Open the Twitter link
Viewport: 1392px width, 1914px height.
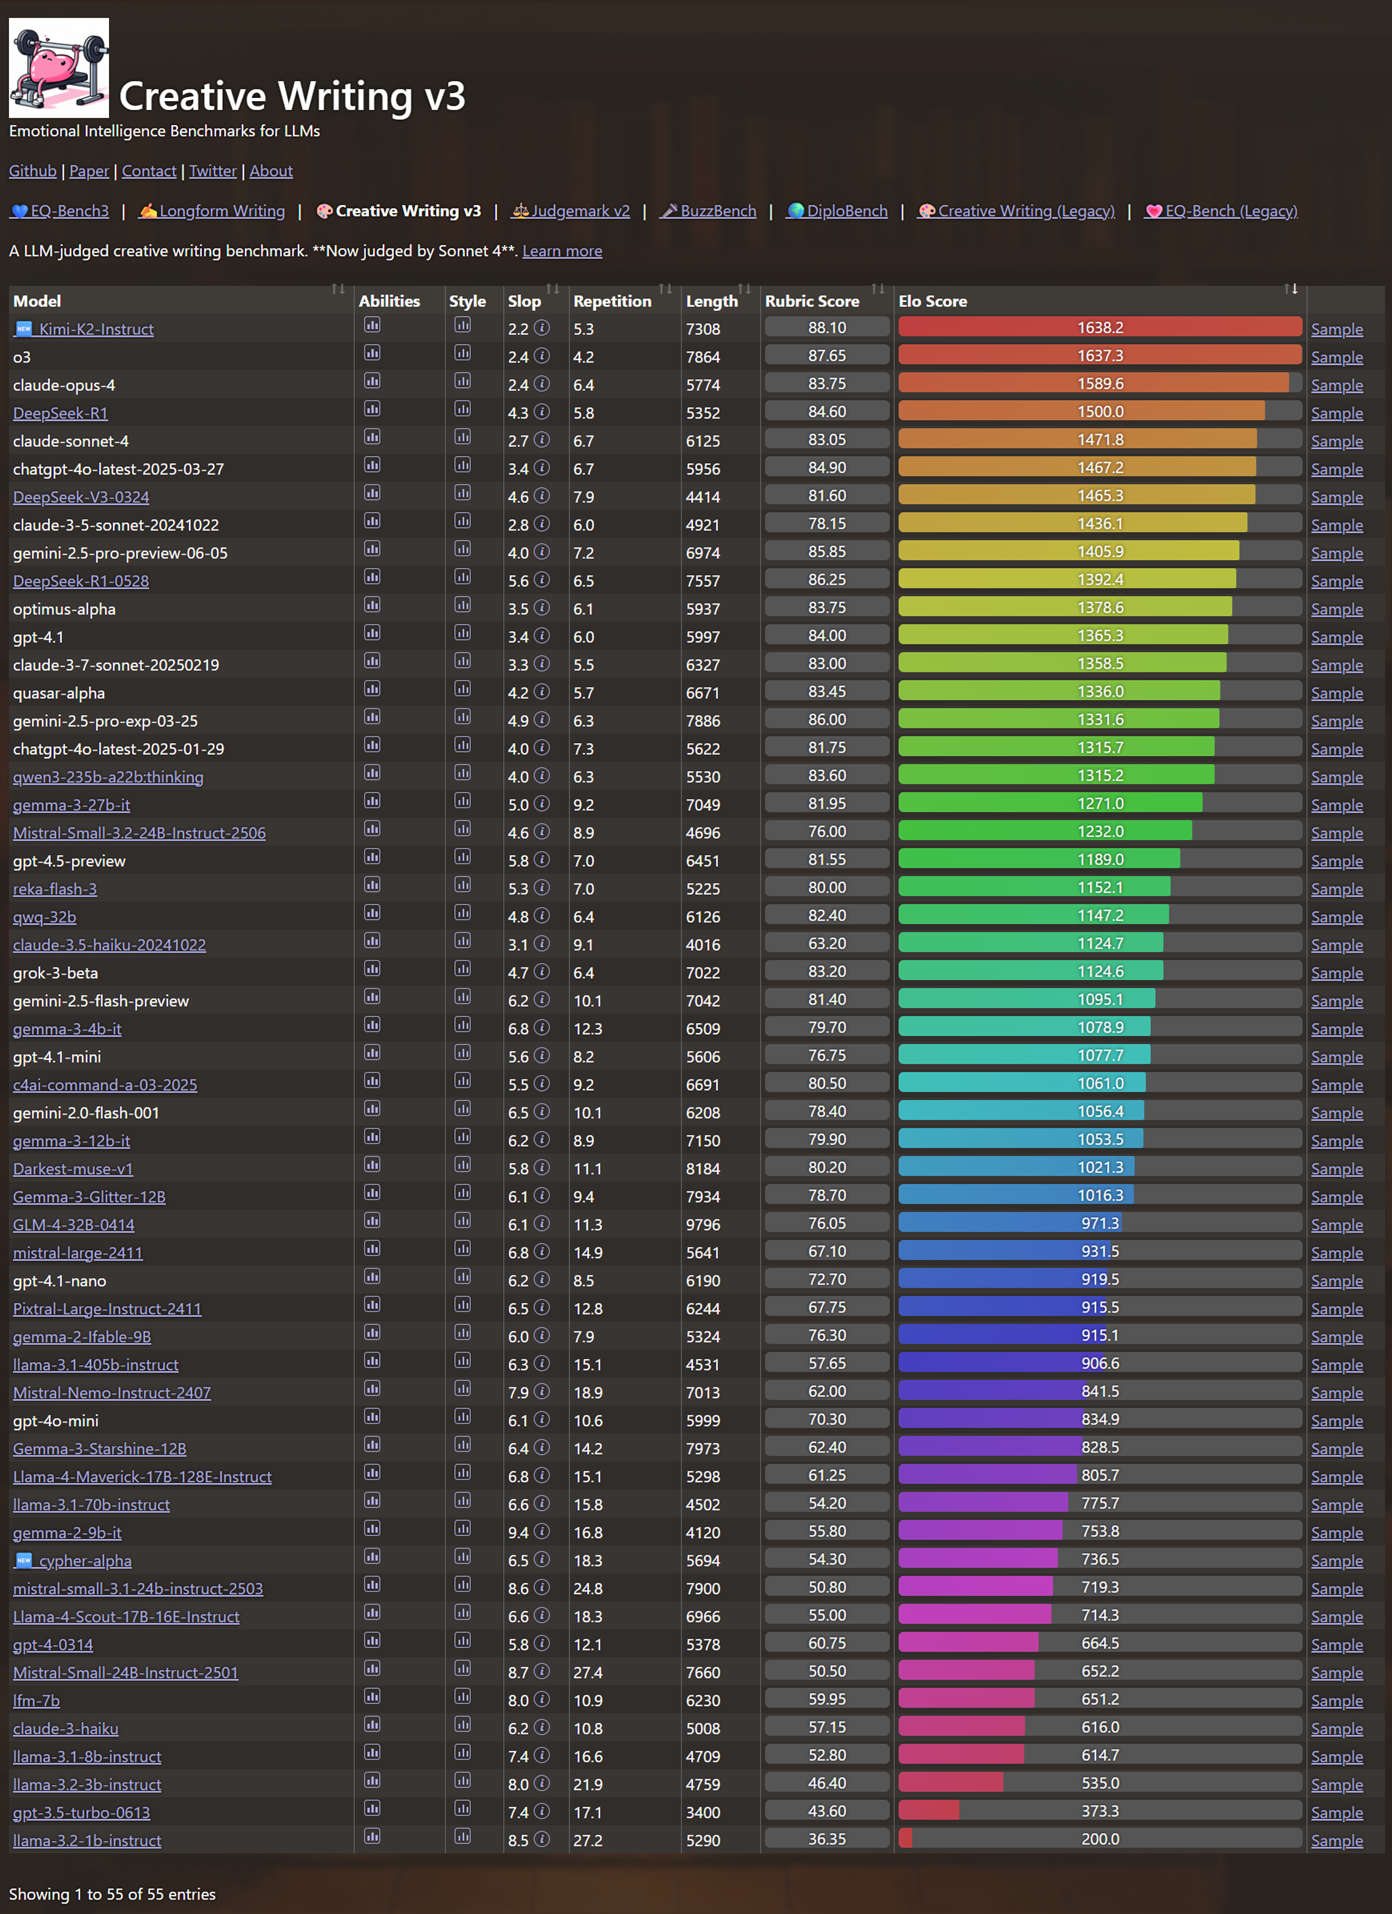click(213, 171)
